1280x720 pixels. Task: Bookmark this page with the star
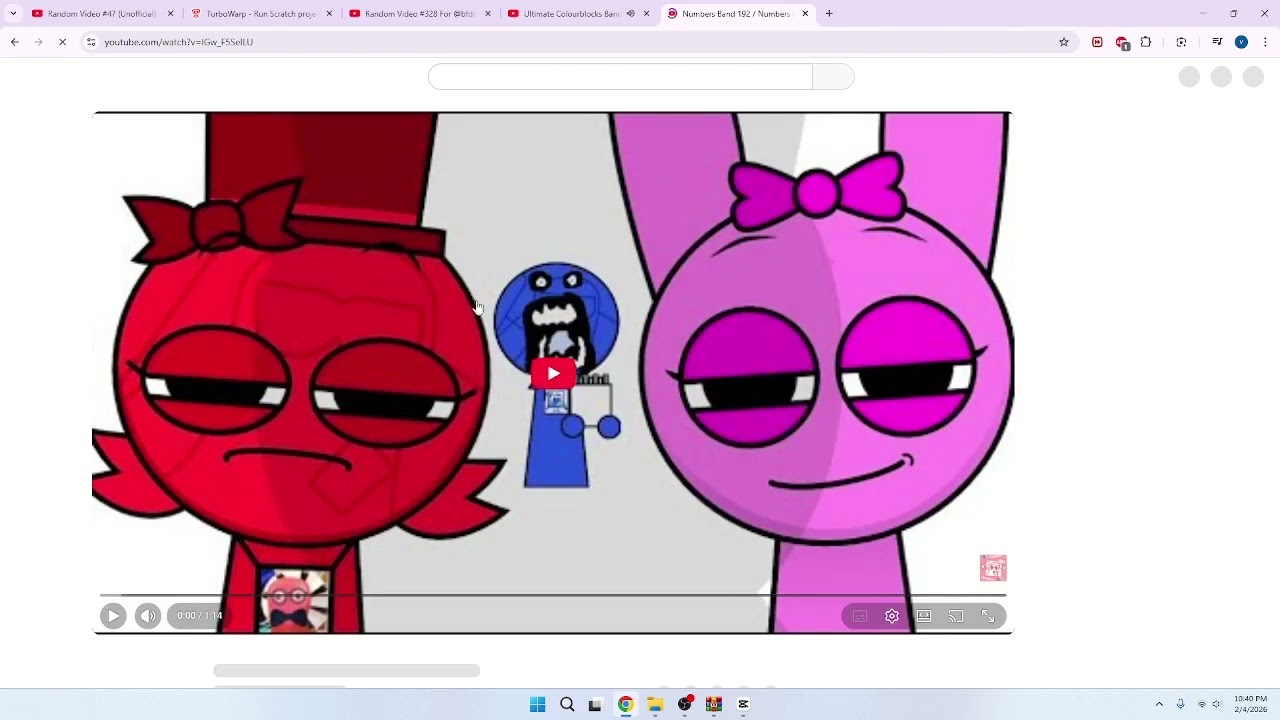pyautogui.click(x=1064, y=42)
